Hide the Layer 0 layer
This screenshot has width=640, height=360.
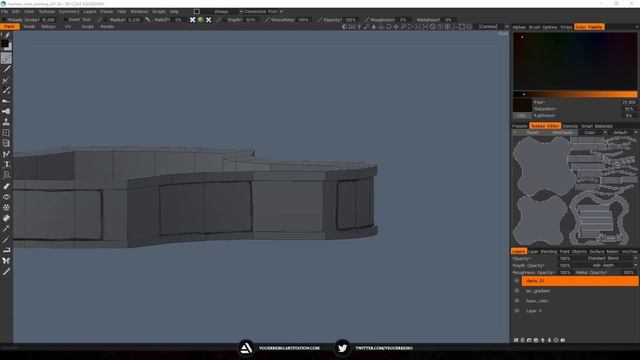(517, 311)
